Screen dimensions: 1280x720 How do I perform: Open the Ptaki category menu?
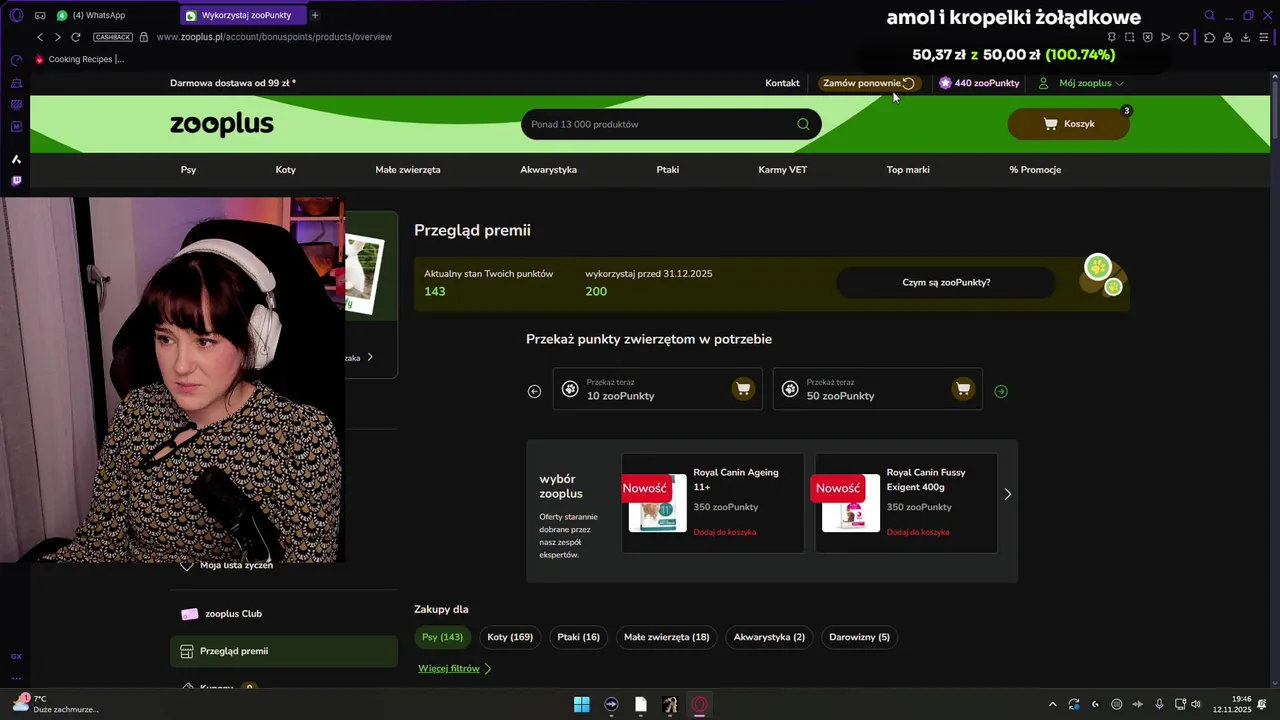[668, 170]
